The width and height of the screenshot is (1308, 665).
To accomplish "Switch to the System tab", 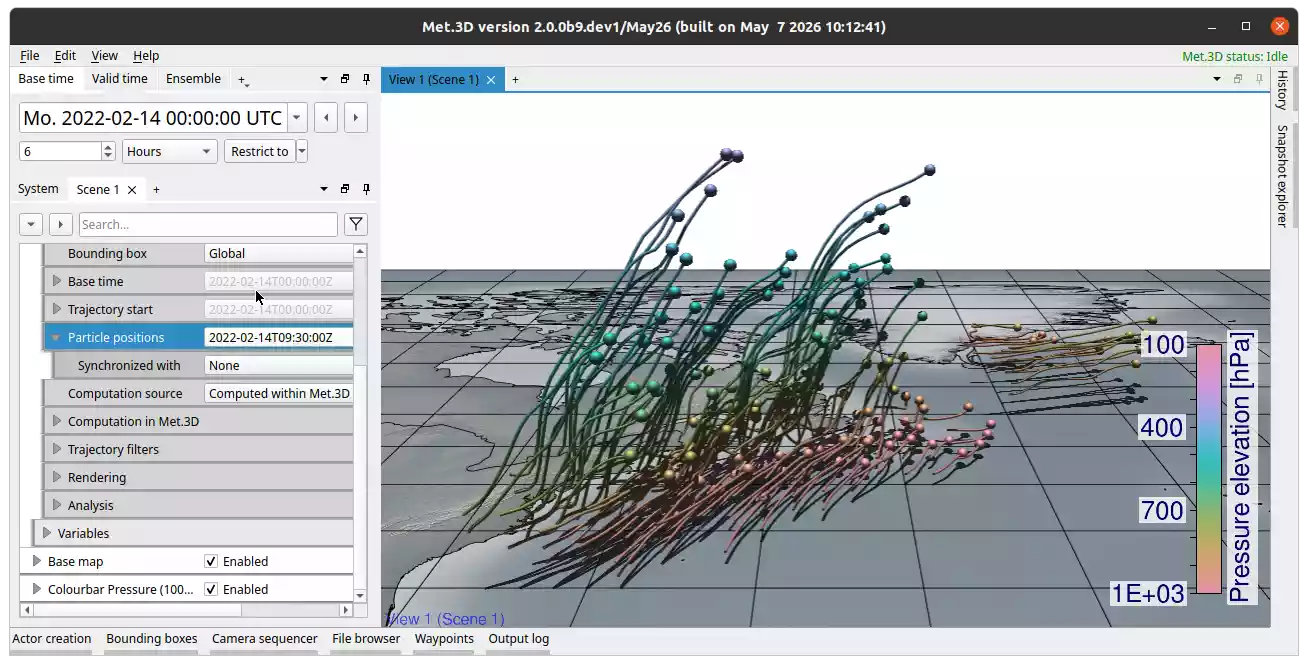I will tap(38, 189).
